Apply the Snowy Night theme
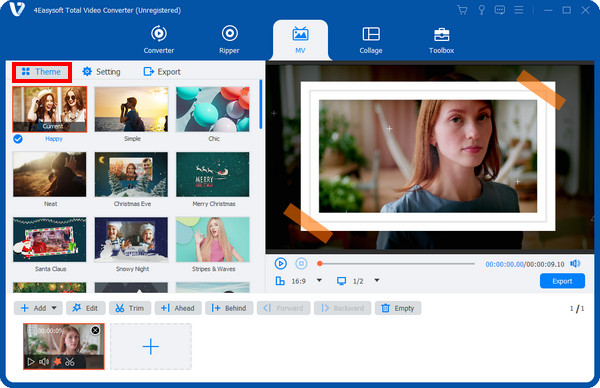Screen dimensions: 600x388 131,240
